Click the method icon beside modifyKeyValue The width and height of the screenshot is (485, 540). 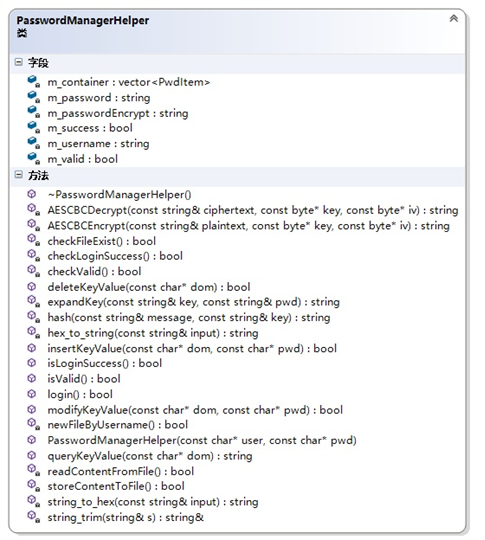[x=32, y=409]
